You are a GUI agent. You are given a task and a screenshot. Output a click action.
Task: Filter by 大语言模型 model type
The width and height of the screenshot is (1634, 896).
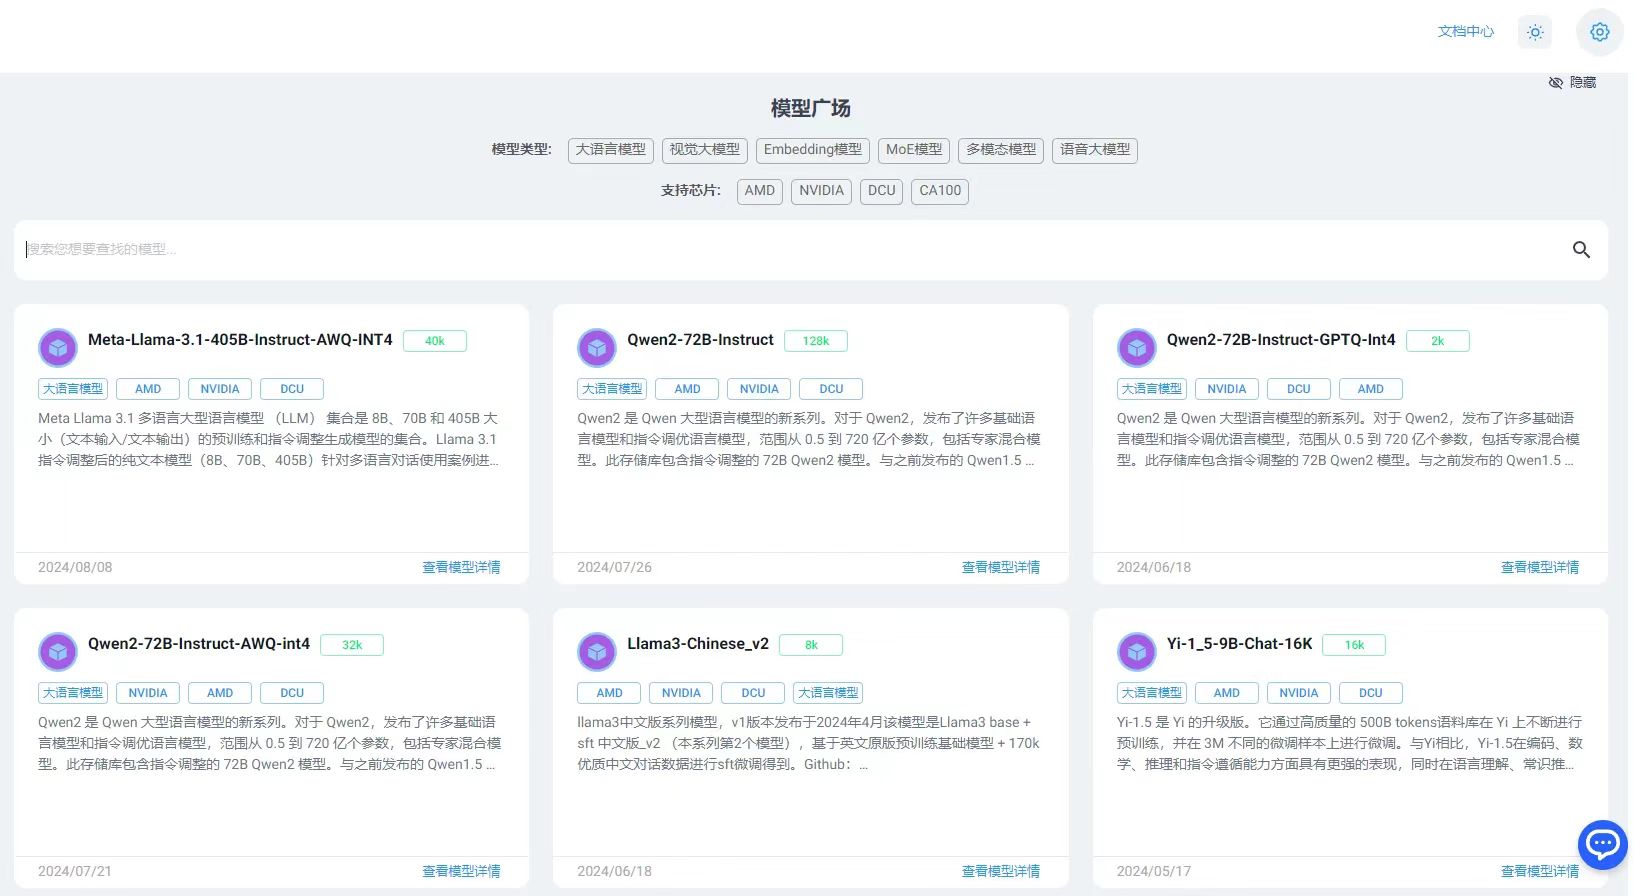coord(610,150)
